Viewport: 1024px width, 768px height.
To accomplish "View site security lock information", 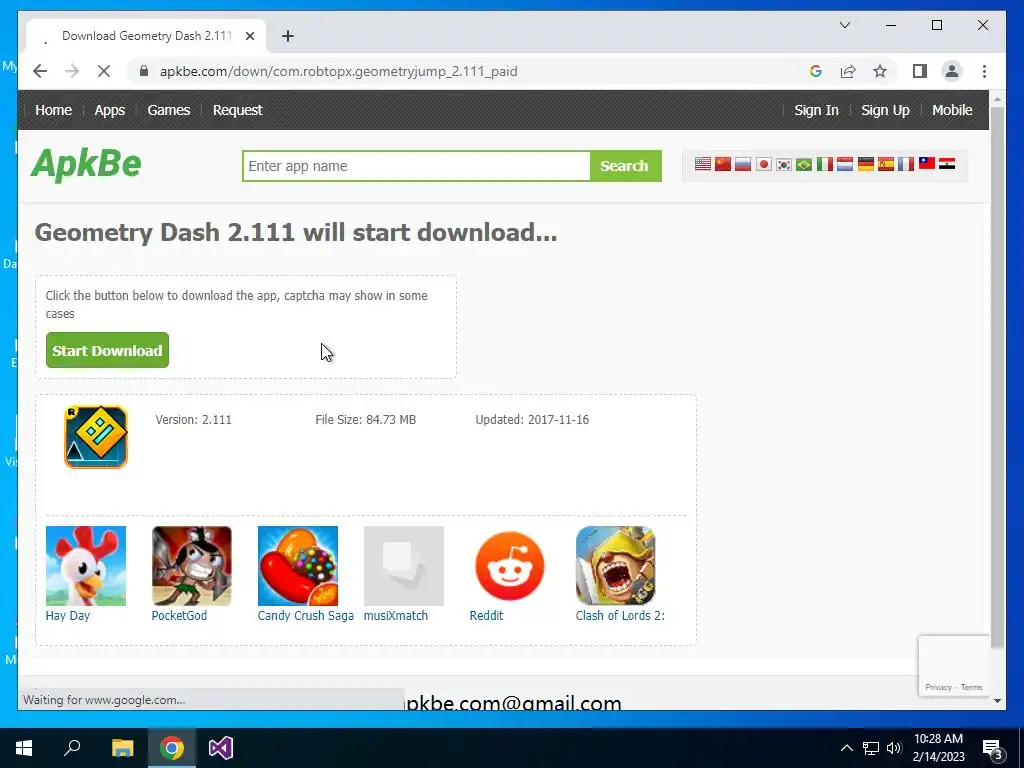I will (x=144, y=71).
